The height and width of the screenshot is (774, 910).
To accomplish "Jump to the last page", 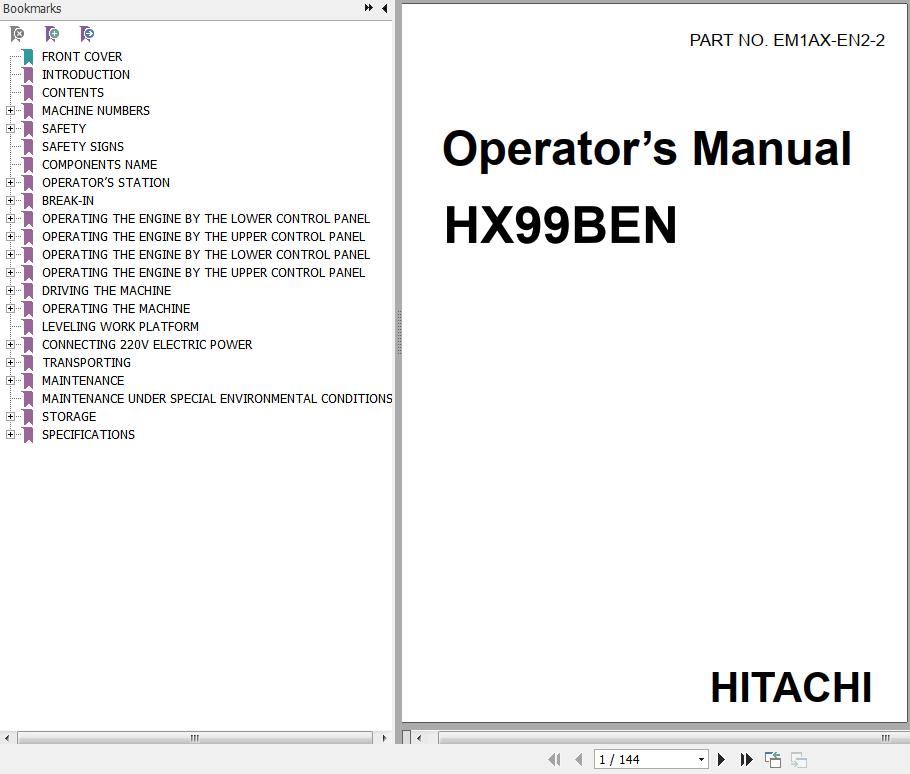I will [747, 759].
